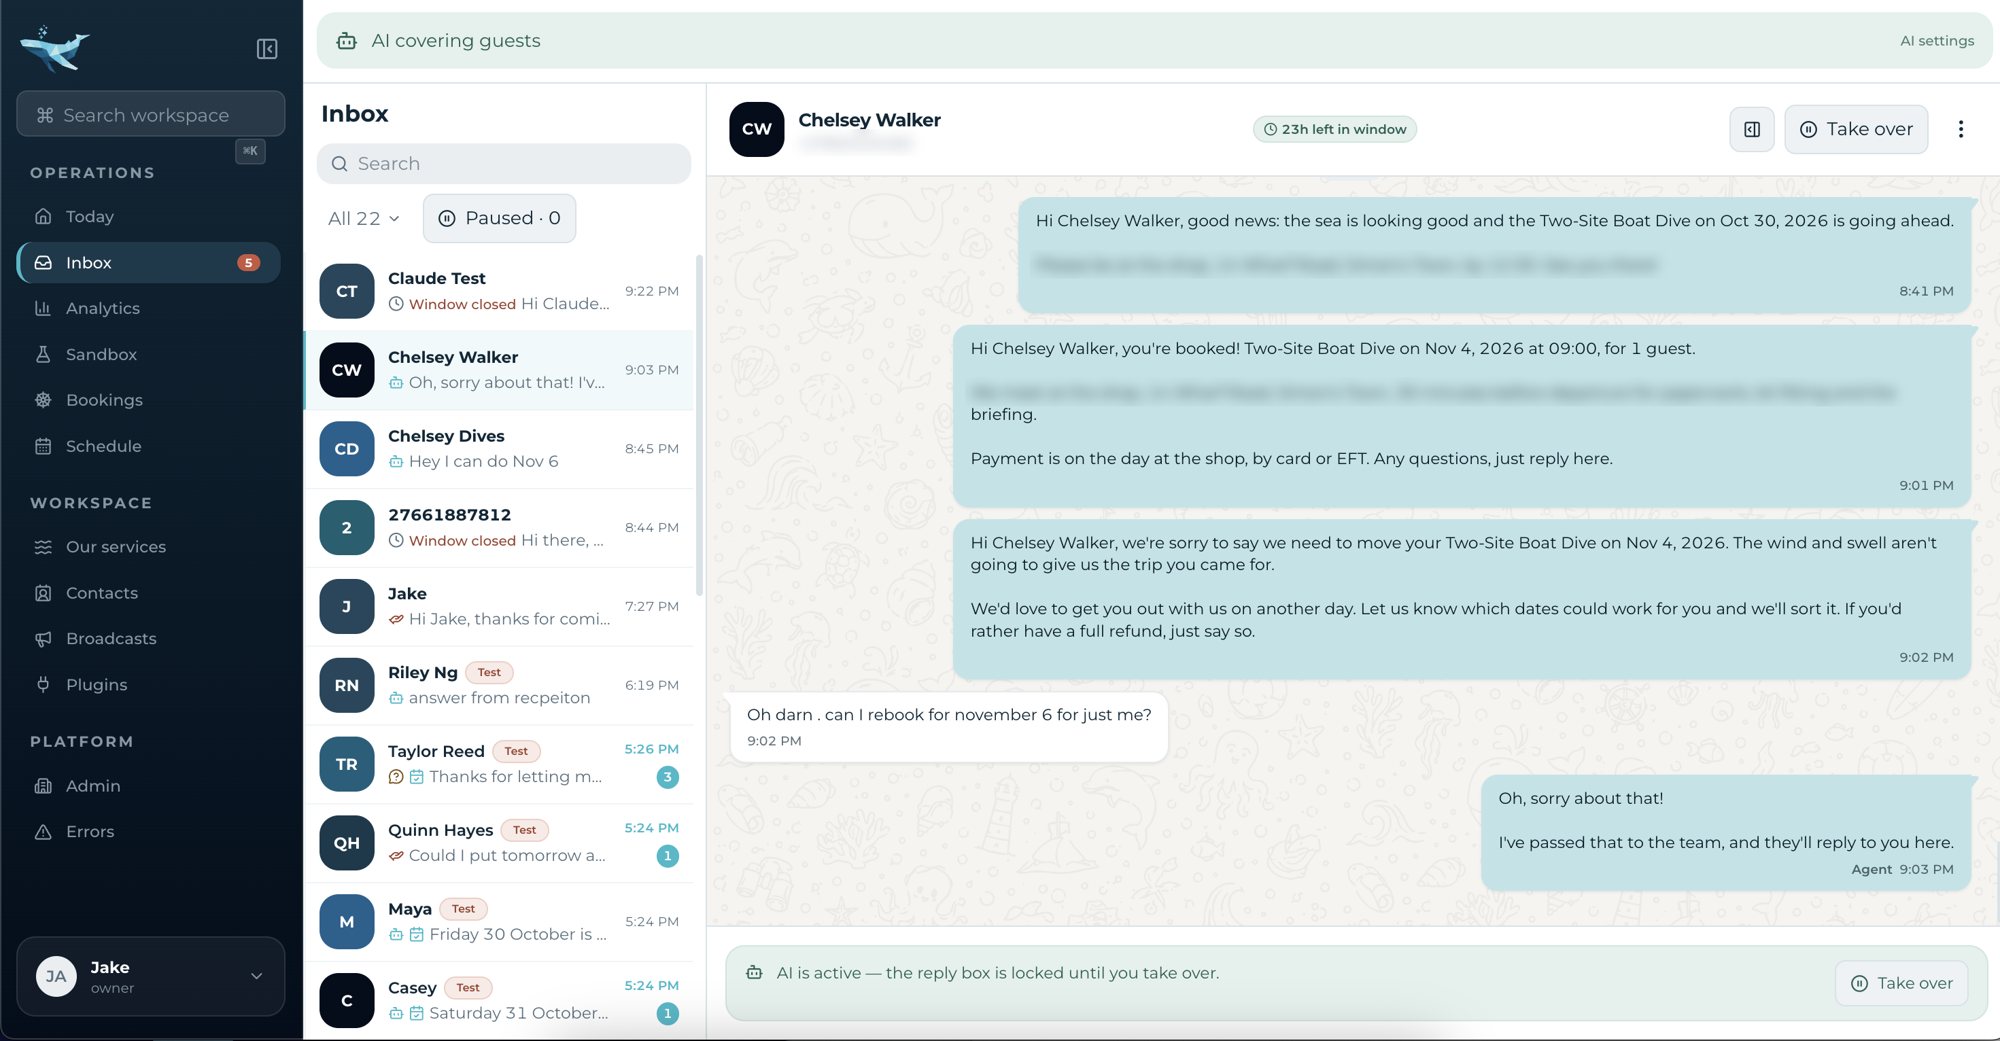Expand the All 22 filter dropdown

coord(364,218)
